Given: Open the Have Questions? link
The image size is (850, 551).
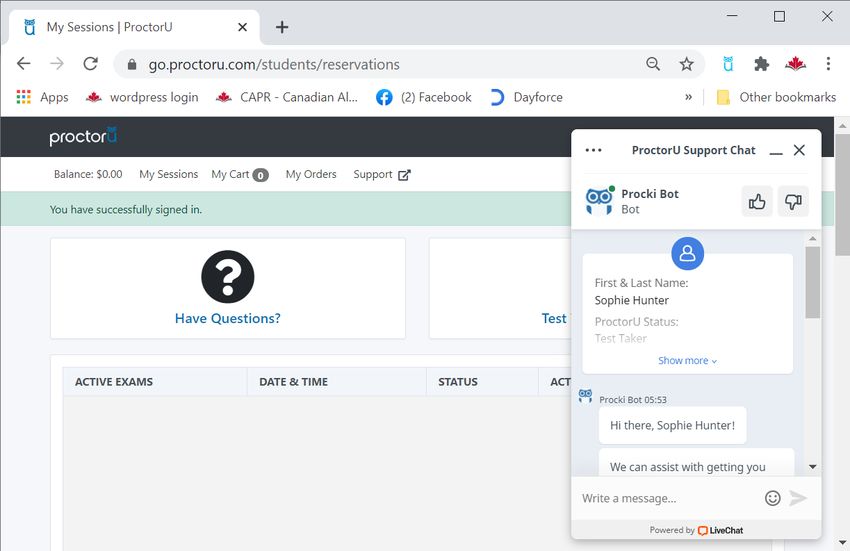Looking at the screenshot, I should [x=228, y=318].
